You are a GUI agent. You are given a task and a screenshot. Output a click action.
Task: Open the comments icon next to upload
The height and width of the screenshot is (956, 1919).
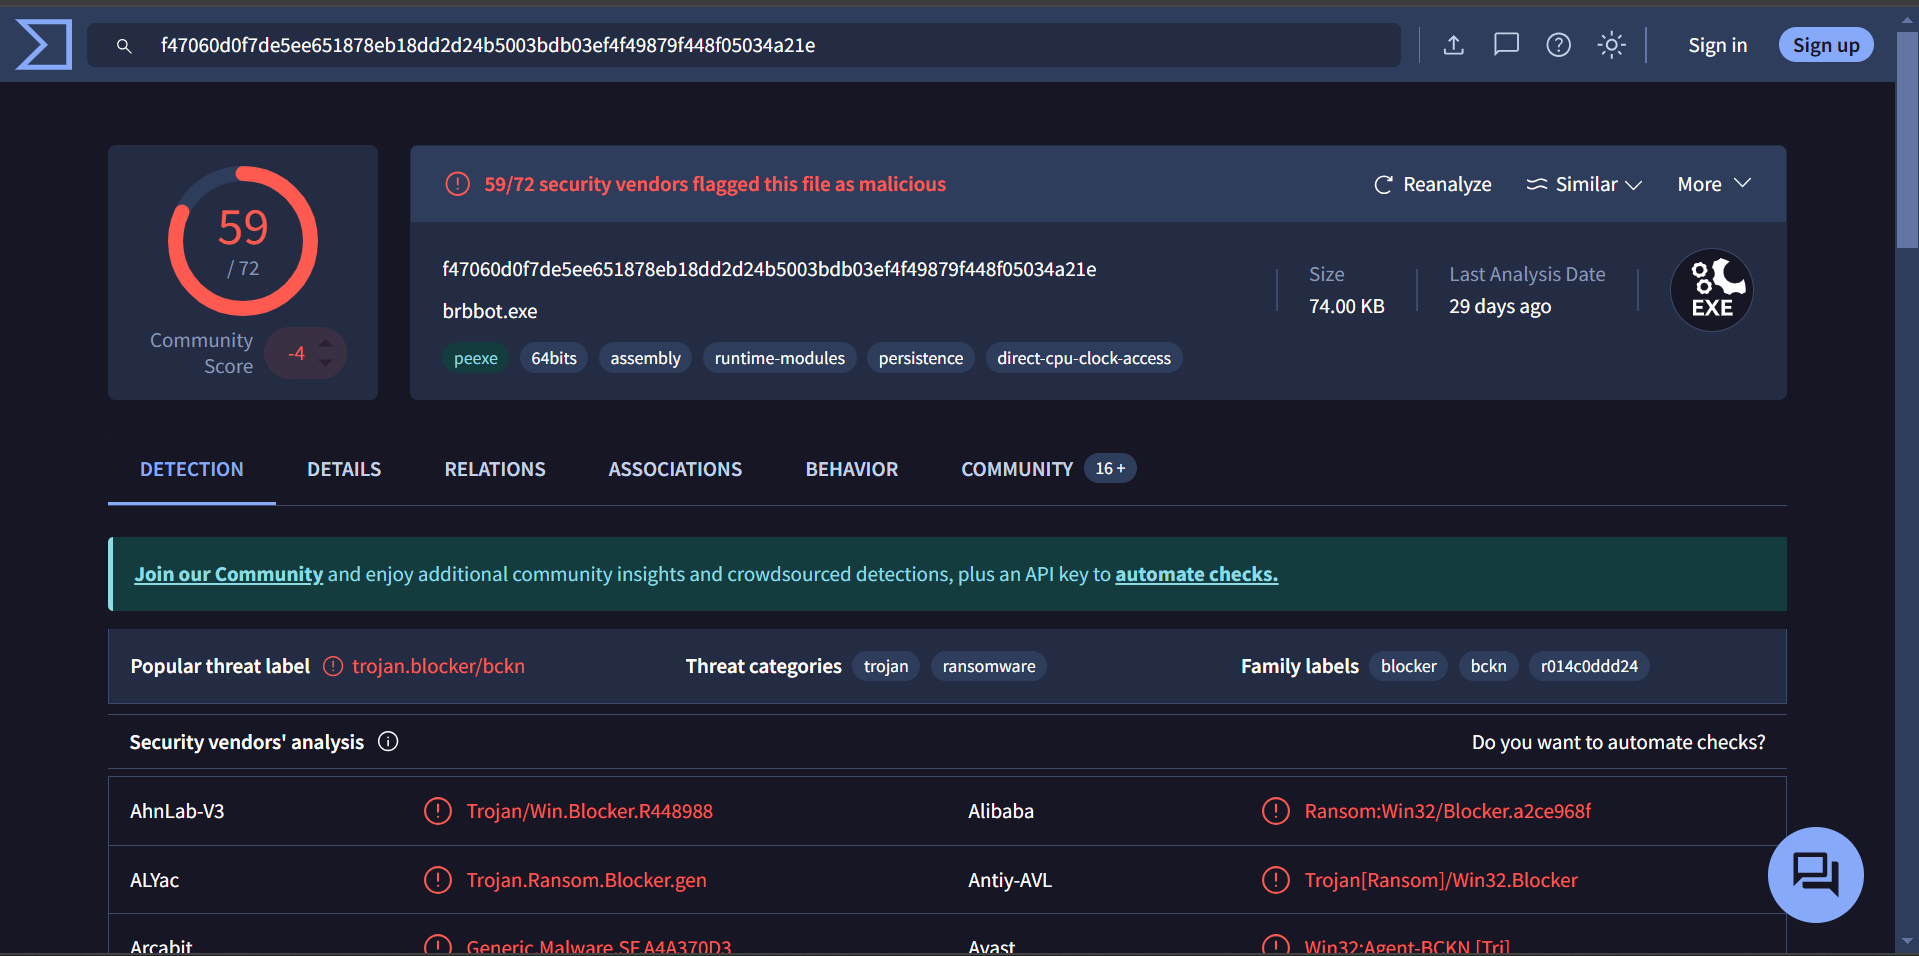click(1506, 44)
